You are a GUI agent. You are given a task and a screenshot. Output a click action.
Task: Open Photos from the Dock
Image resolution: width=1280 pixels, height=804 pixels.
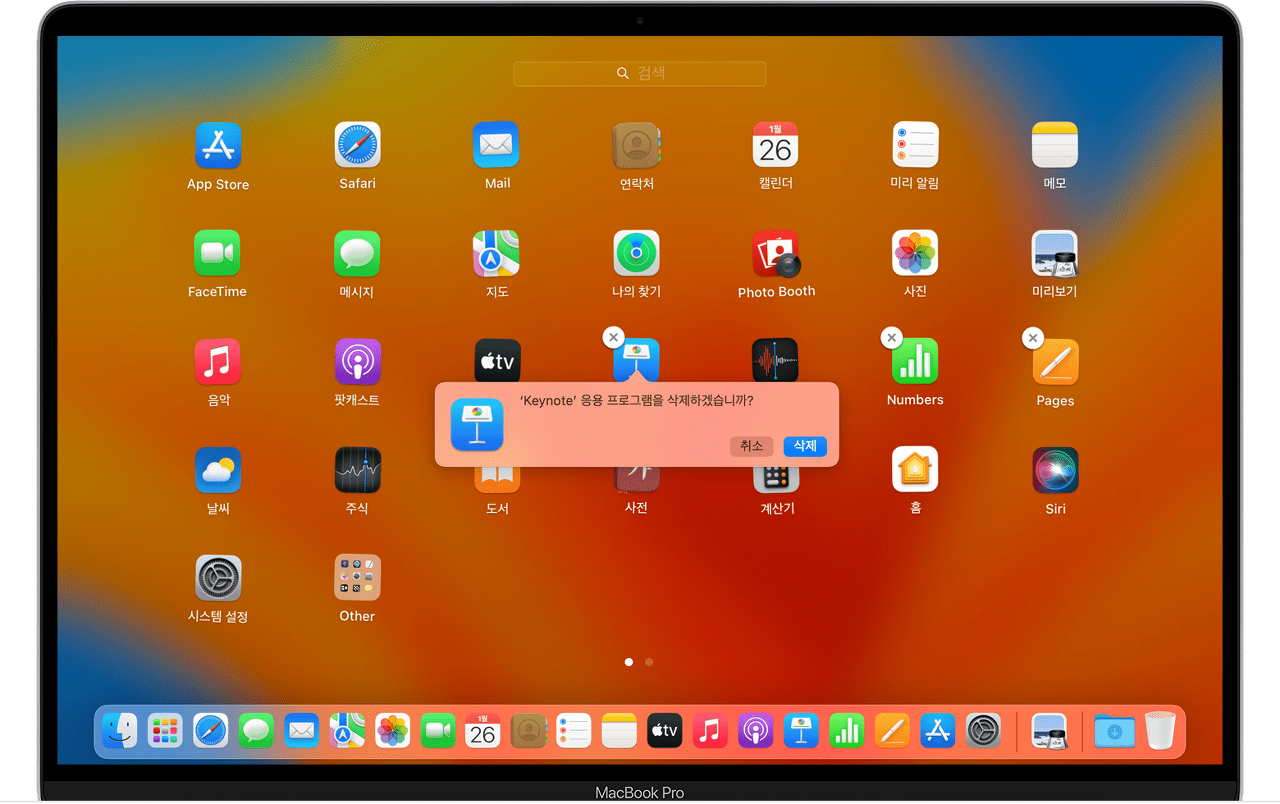pos(392,730)
